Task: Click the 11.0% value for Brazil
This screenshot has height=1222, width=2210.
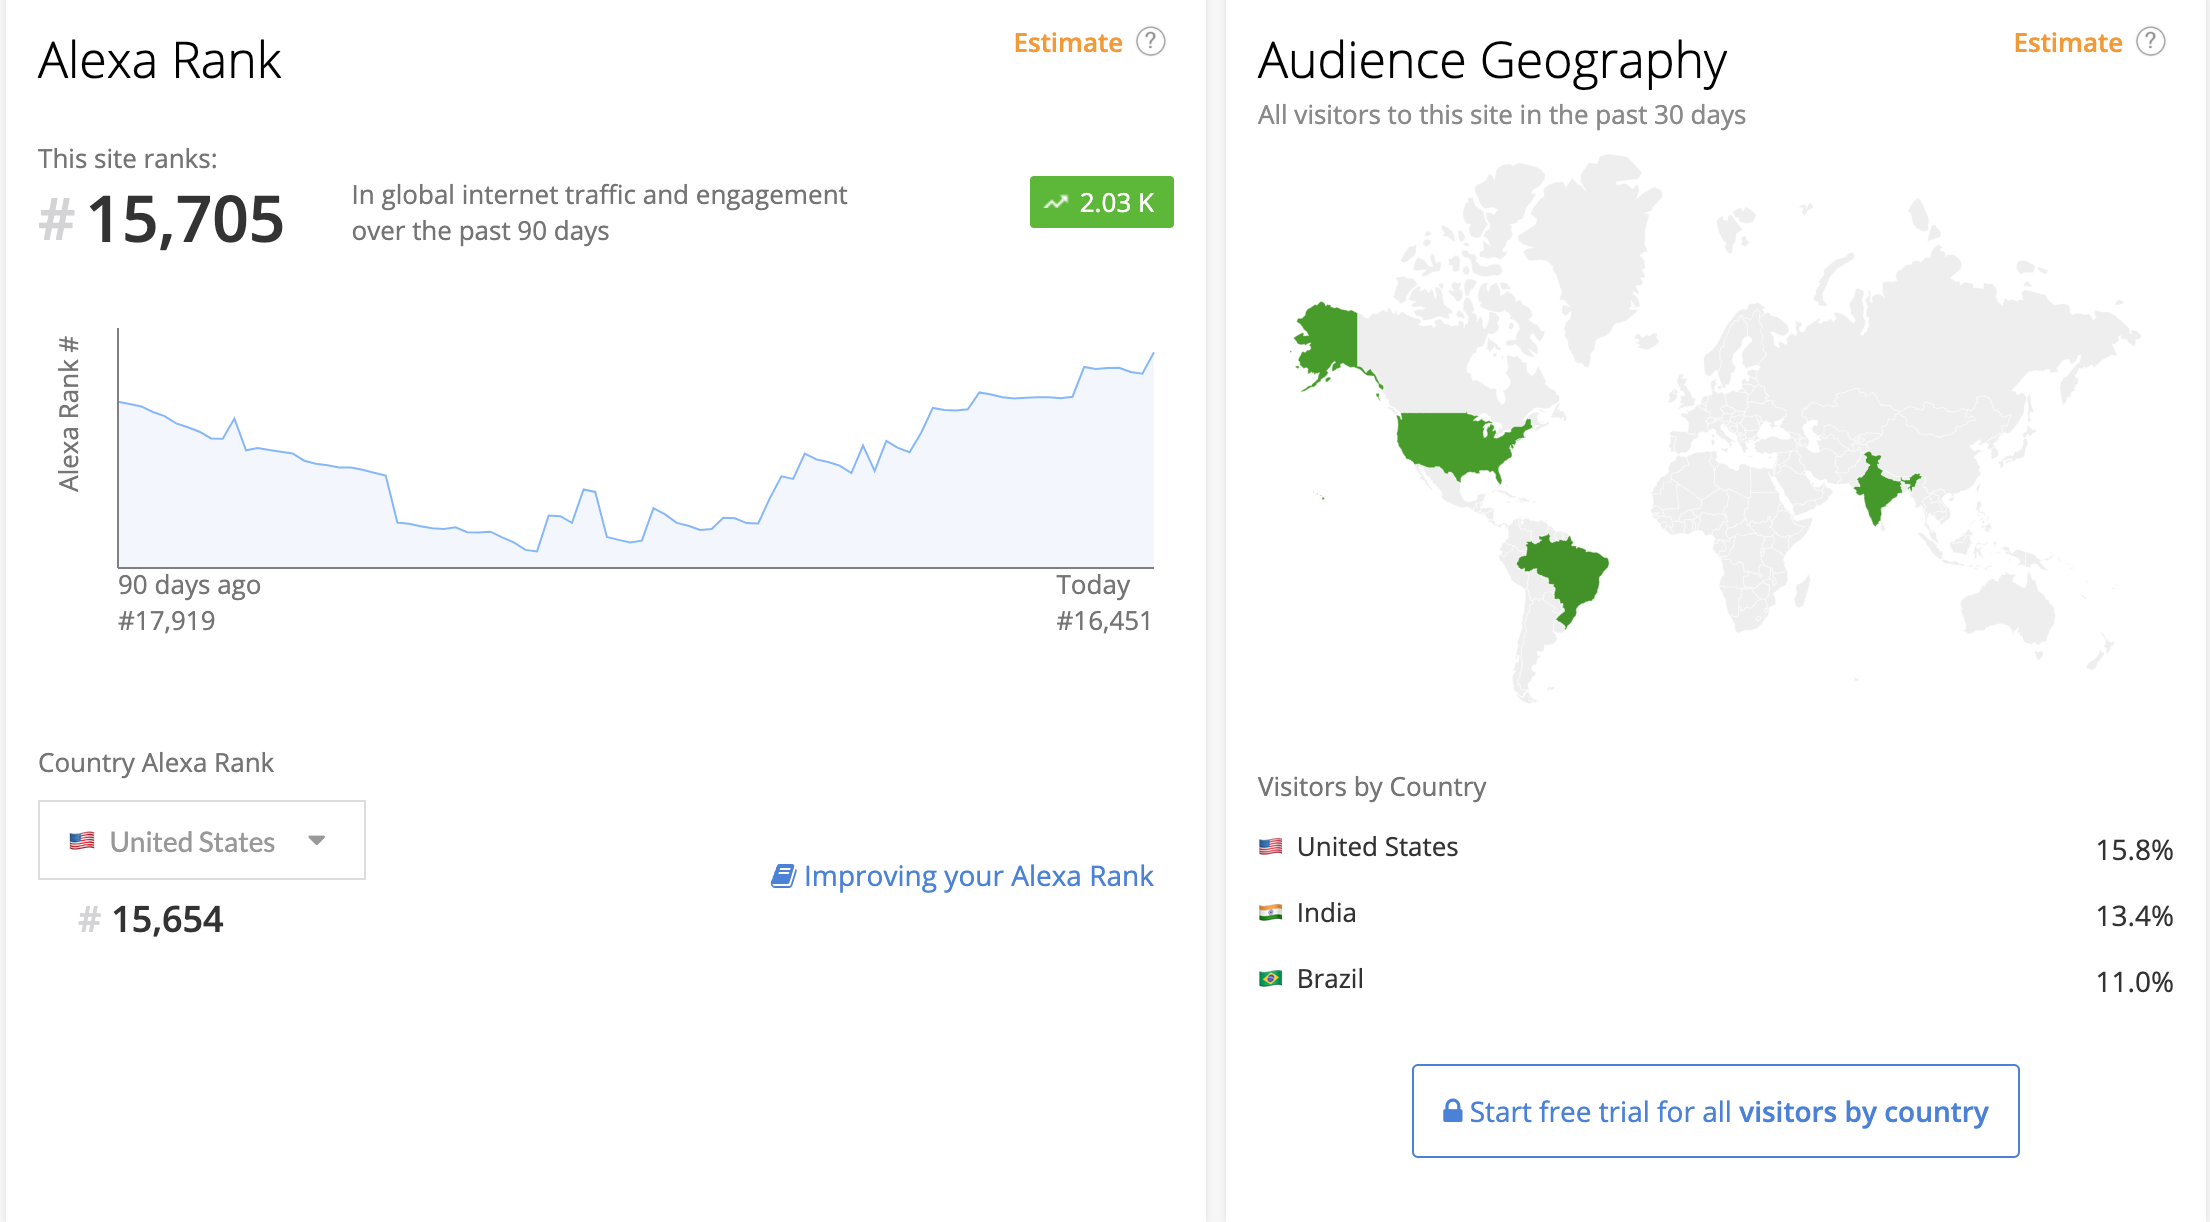Action: (x=2134, y=982)
